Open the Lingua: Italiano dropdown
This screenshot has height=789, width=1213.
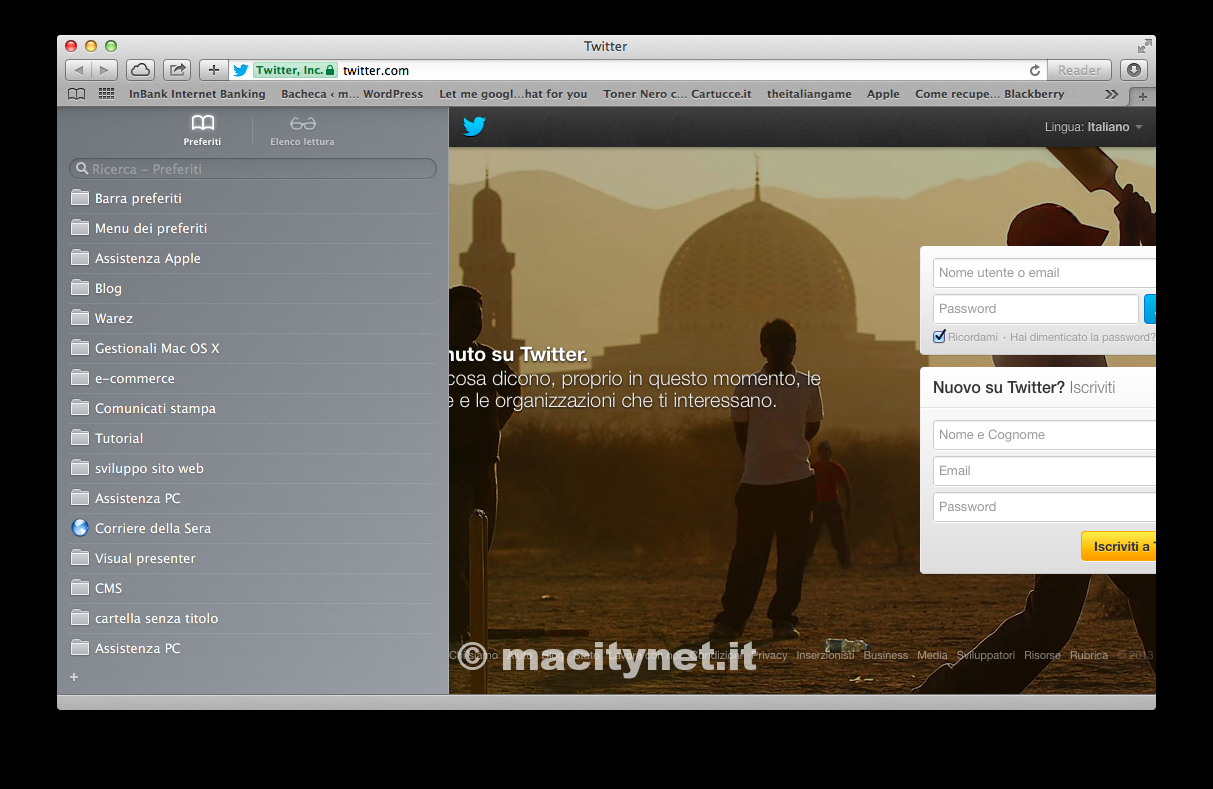click(1093, 127)
